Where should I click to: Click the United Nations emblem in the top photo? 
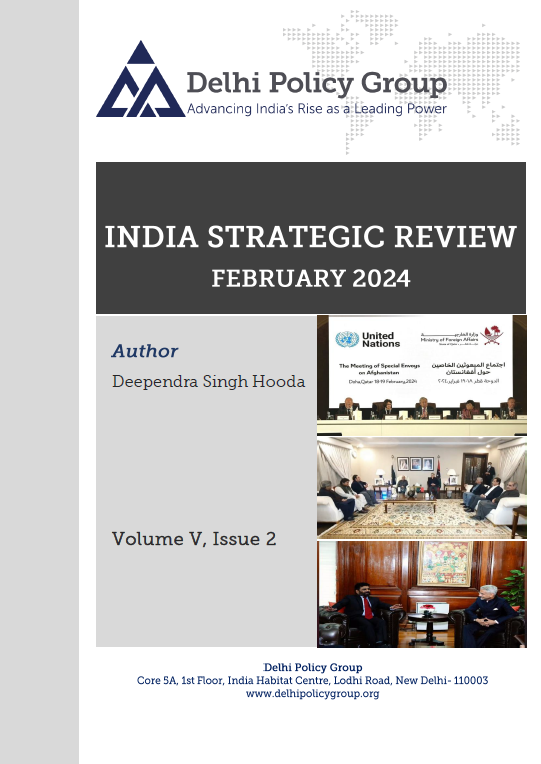(347, 339)
